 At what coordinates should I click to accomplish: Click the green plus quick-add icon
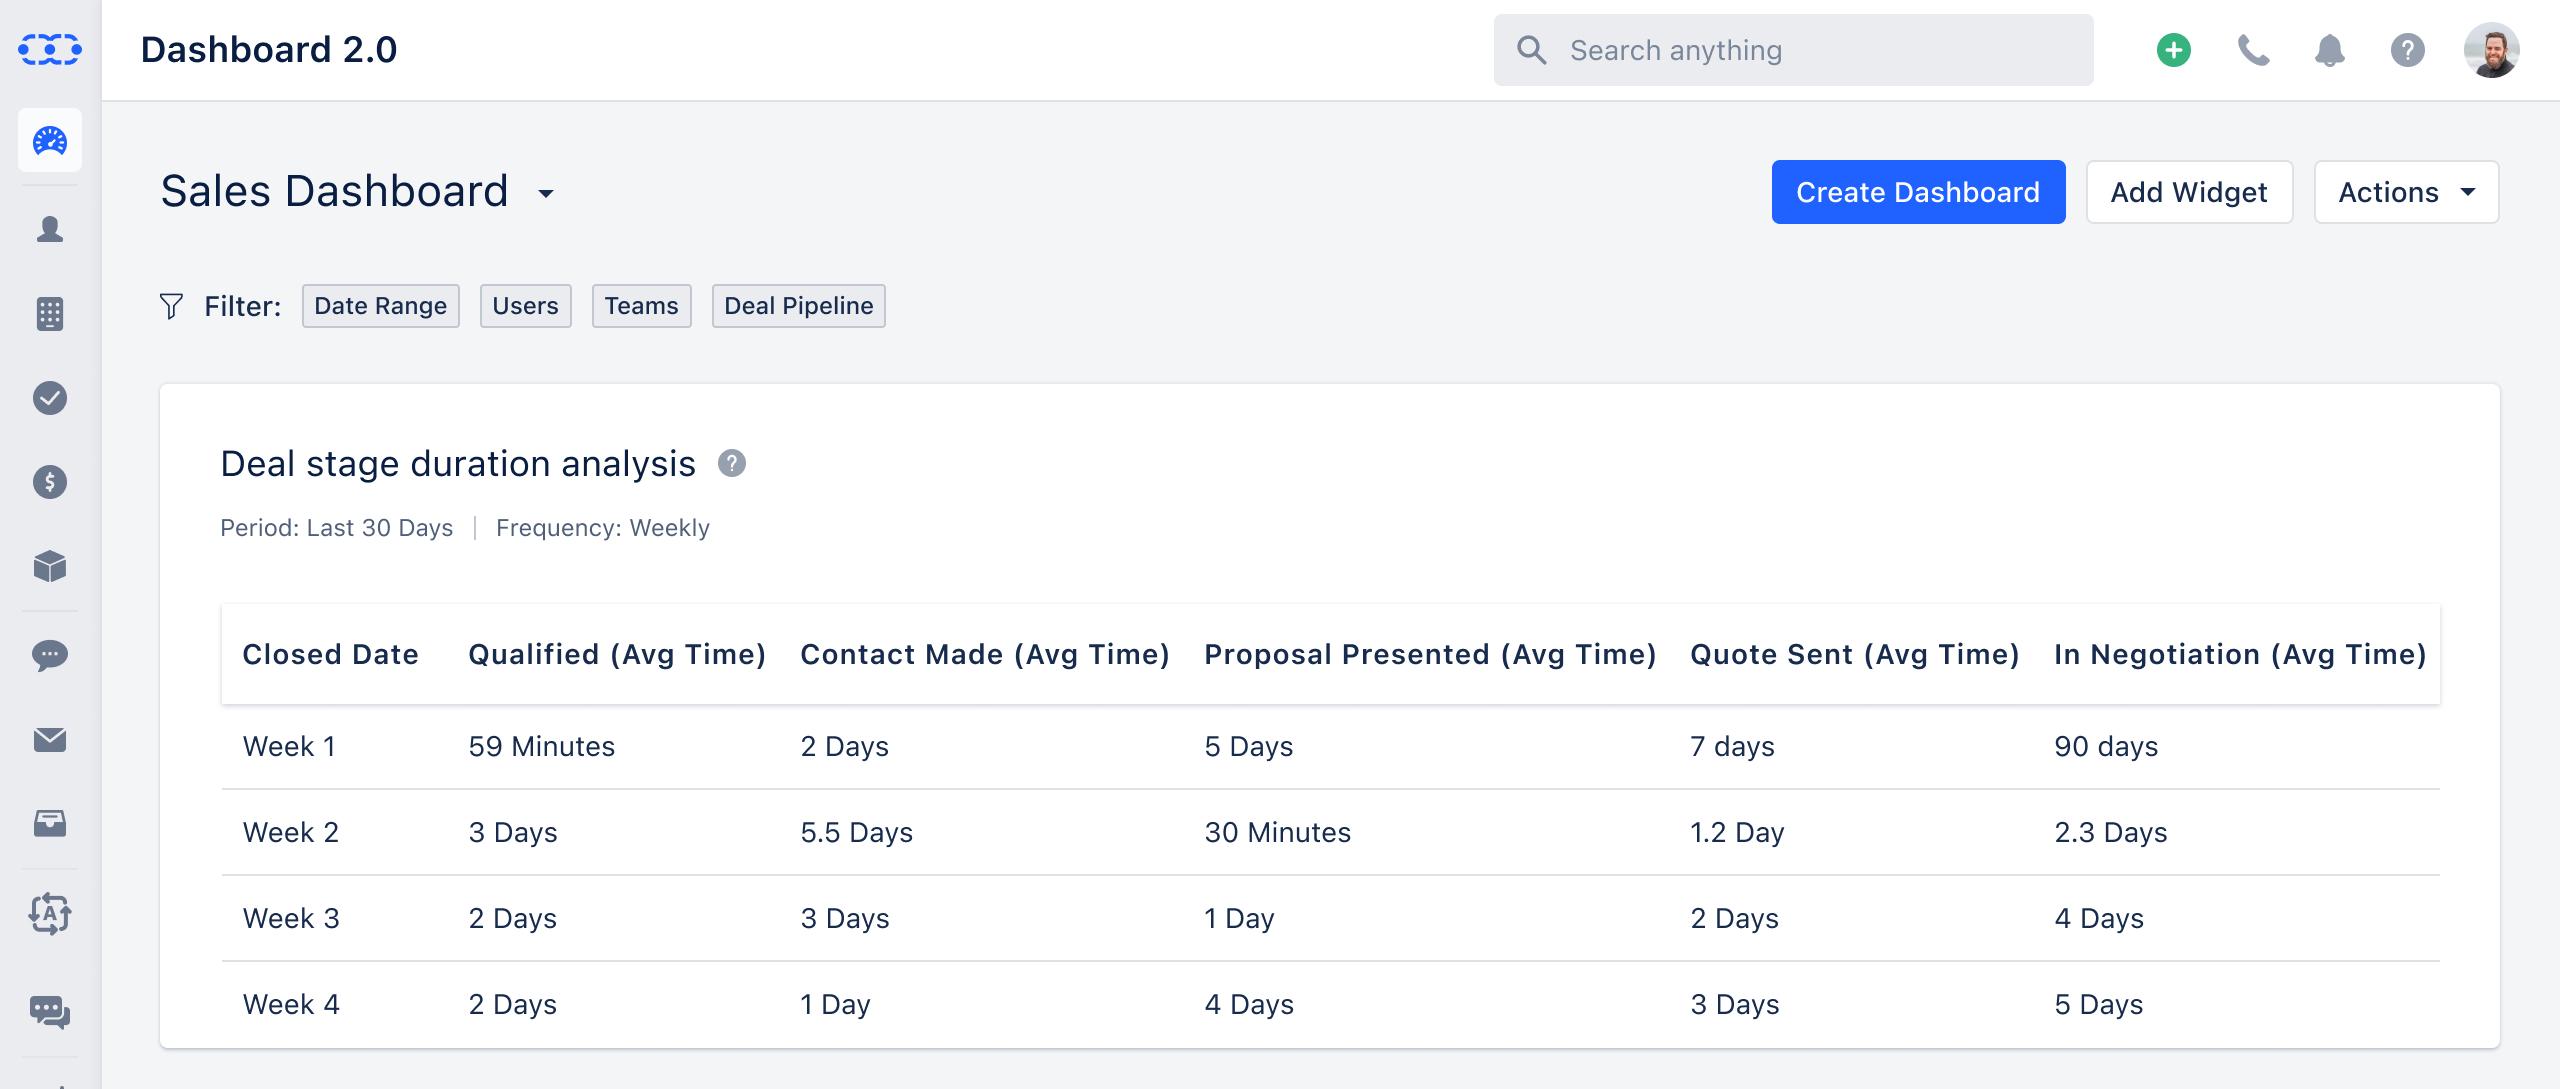2174,50
